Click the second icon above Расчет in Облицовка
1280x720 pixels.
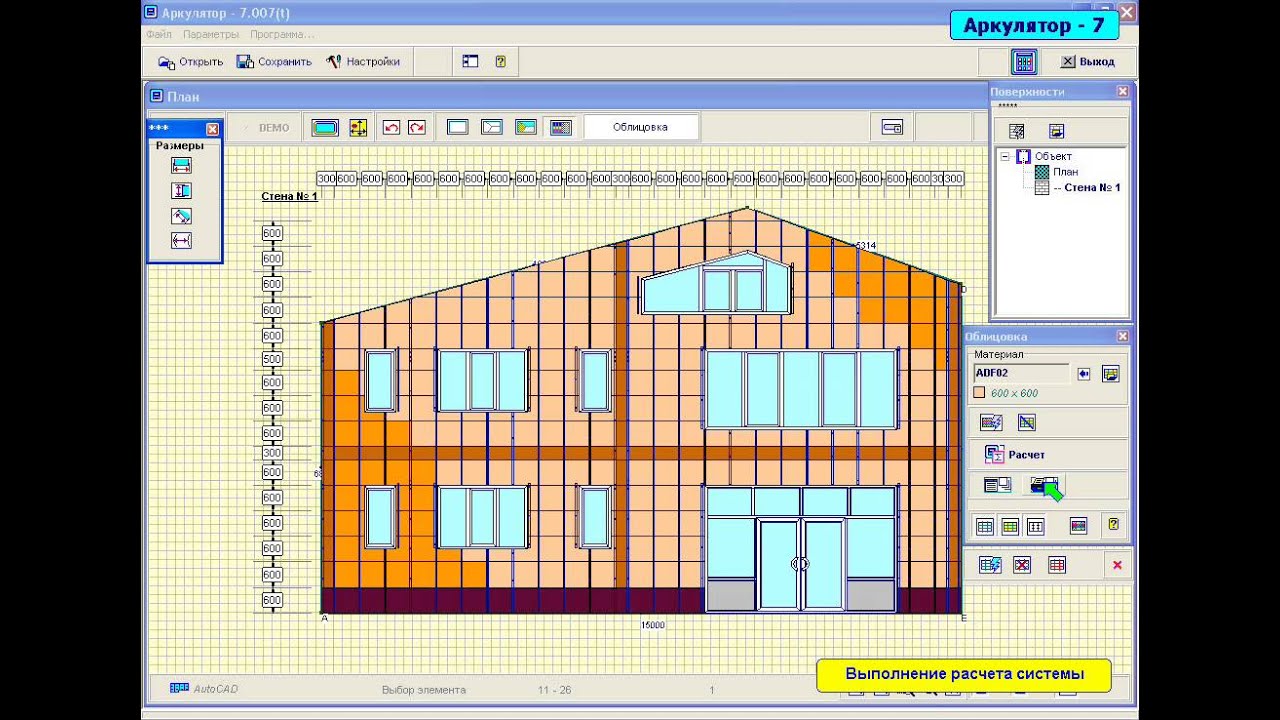tap(1026, 422)
